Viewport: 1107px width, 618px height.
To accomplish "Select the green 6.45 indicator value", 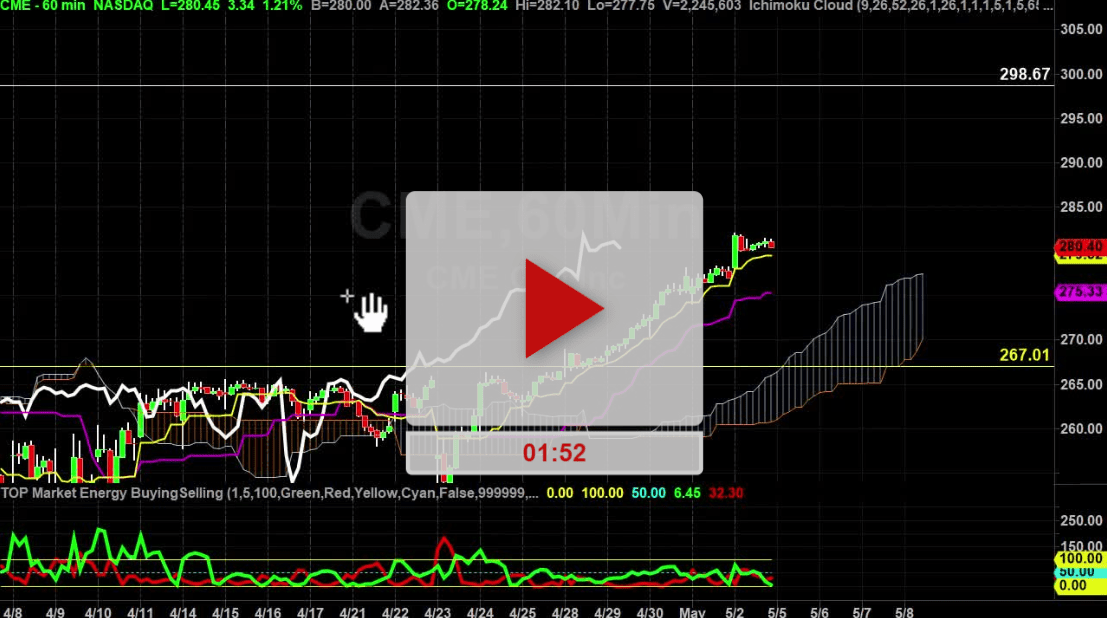I will 687,493.
